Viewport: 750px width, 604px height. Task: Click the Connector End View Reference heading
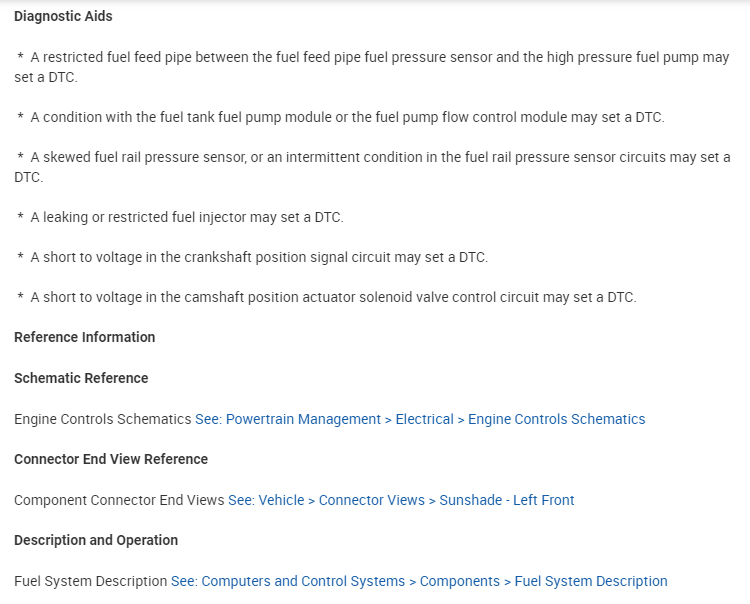(111, 459)
